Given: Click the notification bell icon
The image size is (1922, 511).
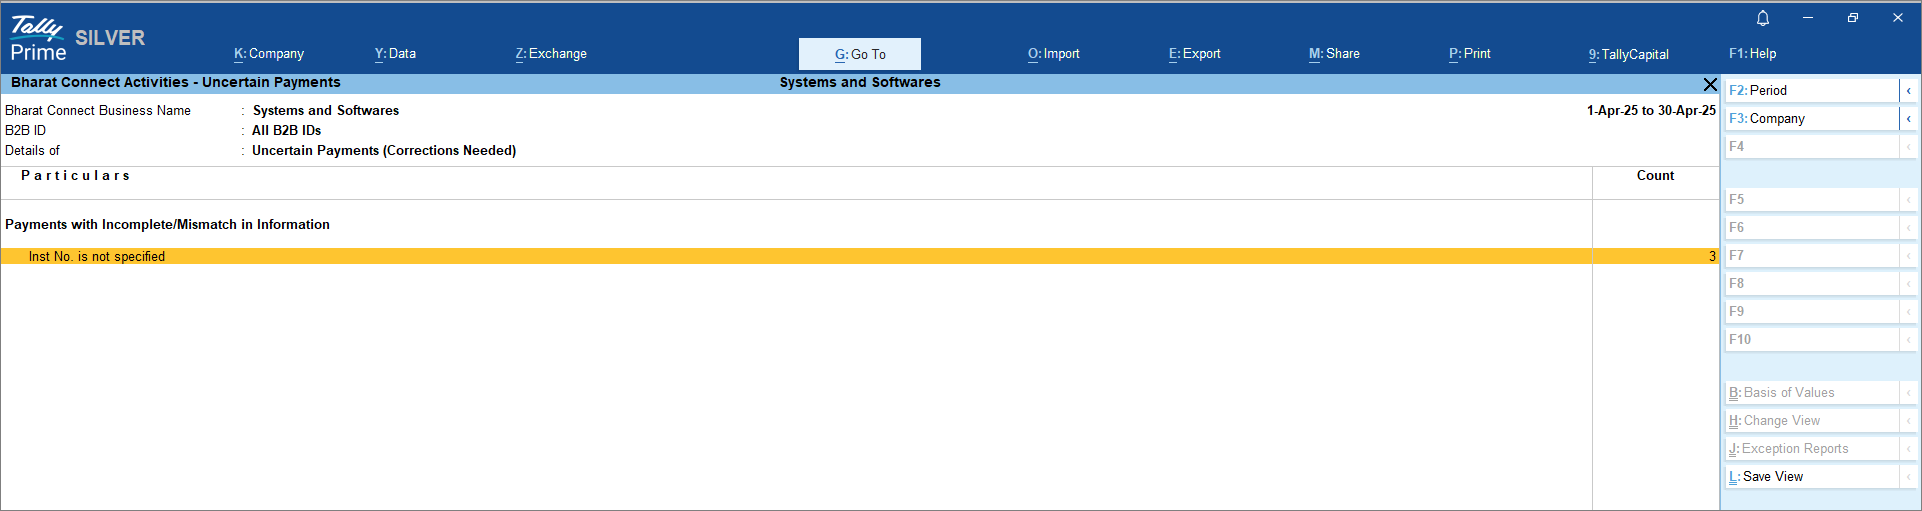Looking at the screenshot, I should tap(1763, 18).
